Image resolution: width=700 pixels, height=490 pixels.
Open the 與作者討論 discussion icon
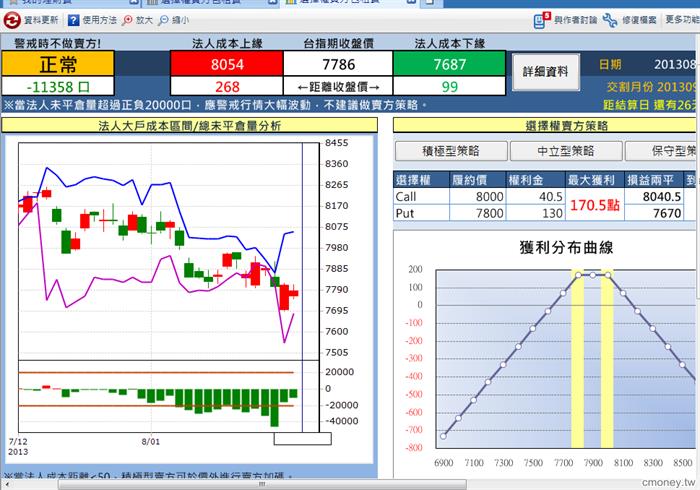pyautogui.click(x=542, y=20)
